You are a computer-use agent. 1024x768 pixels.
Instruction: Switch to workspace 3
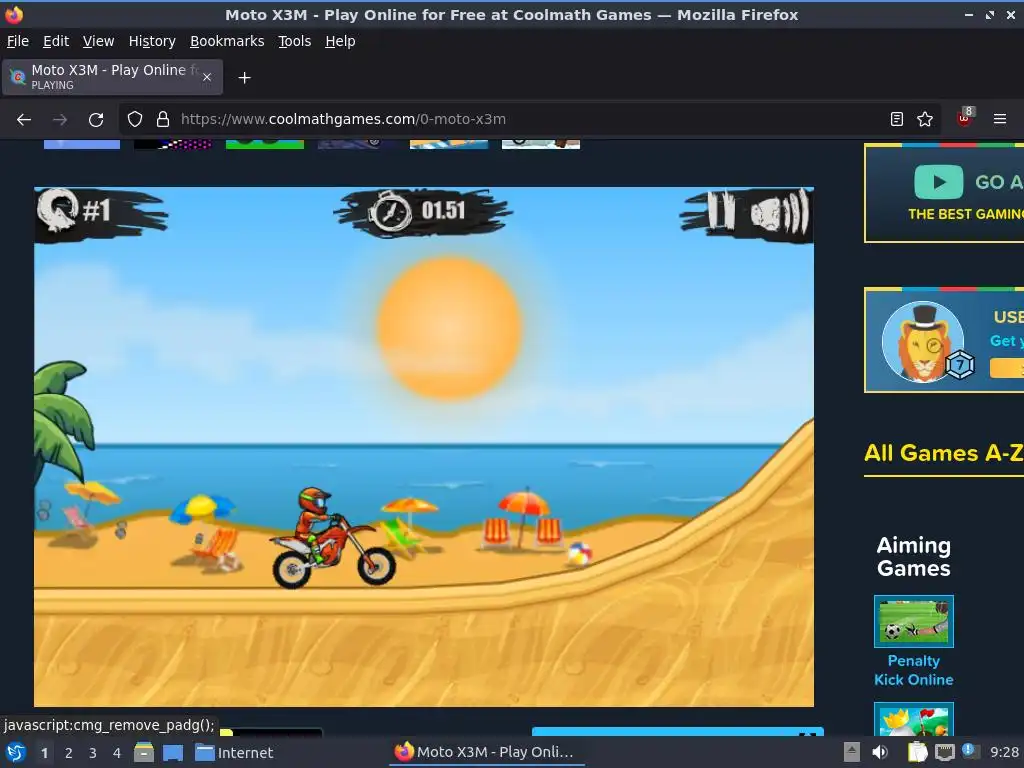pos(93,753)
